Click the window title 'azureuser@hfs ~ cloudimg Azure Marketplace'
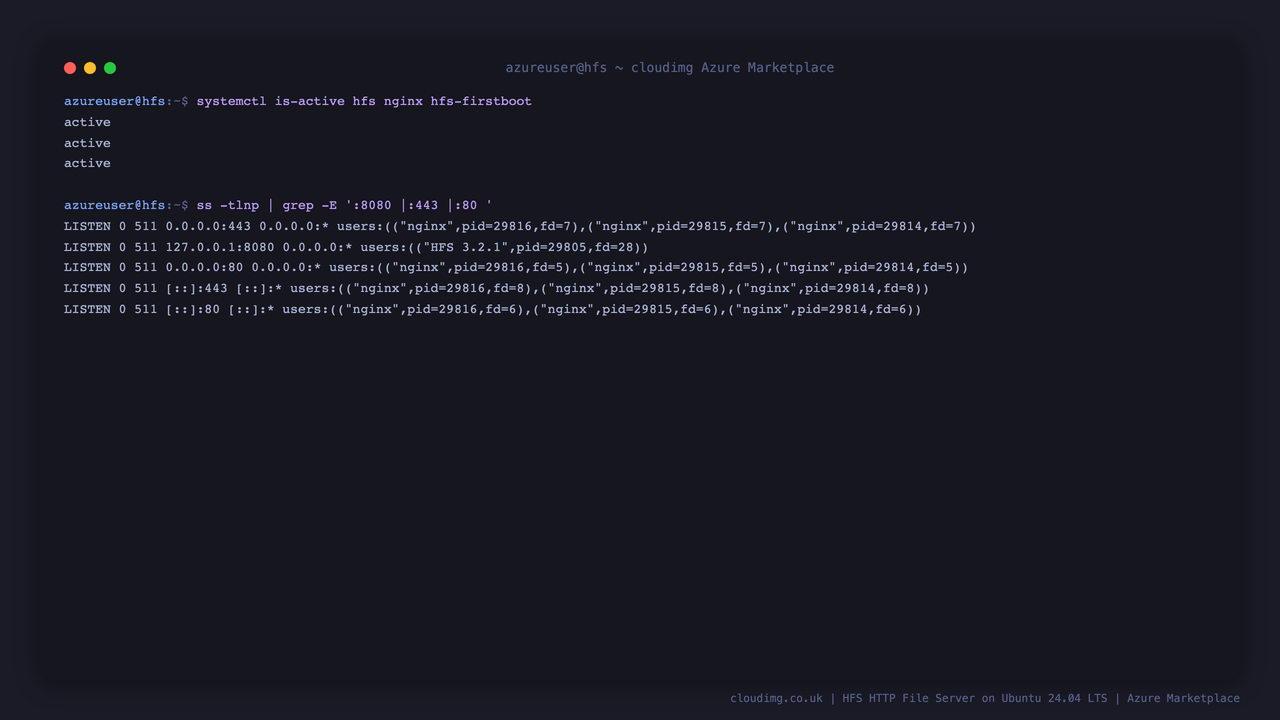 pos(669,68)
